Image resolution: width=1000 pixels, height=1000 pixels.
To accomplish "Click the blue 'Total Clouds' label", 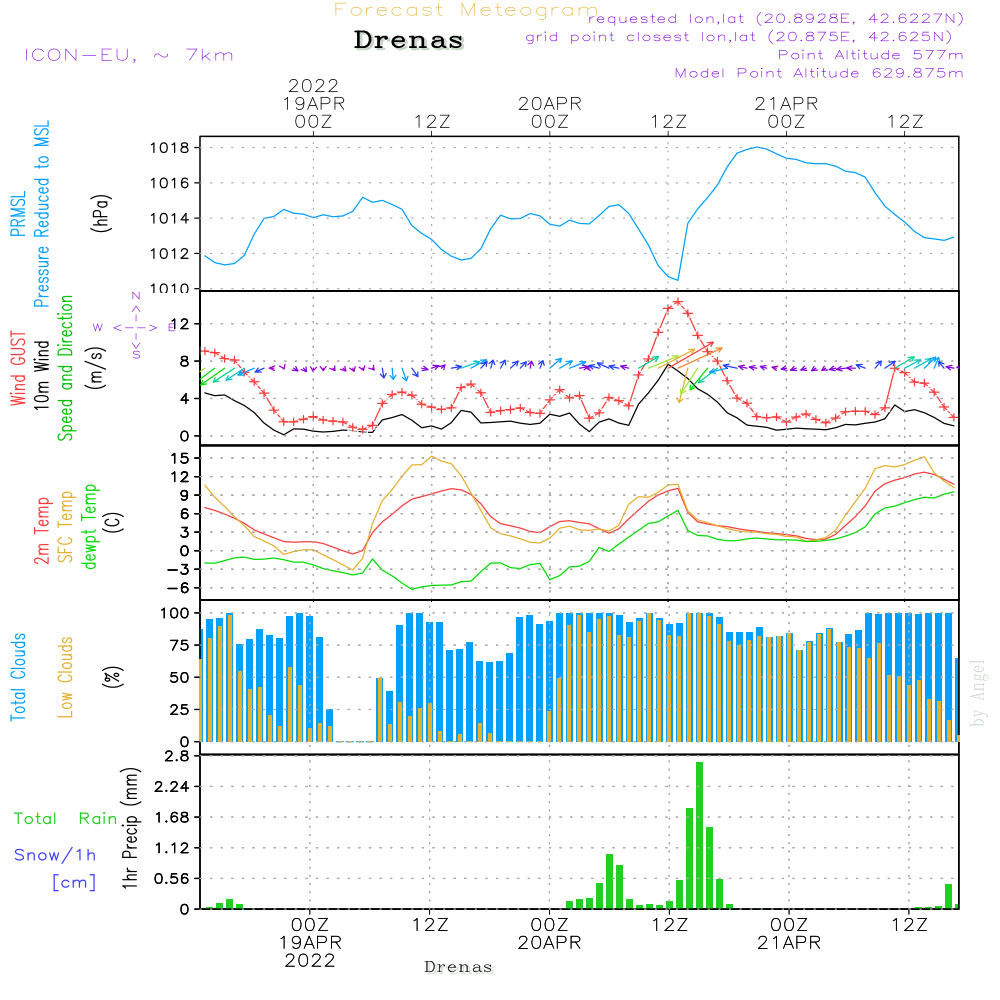I will [18, 677].
